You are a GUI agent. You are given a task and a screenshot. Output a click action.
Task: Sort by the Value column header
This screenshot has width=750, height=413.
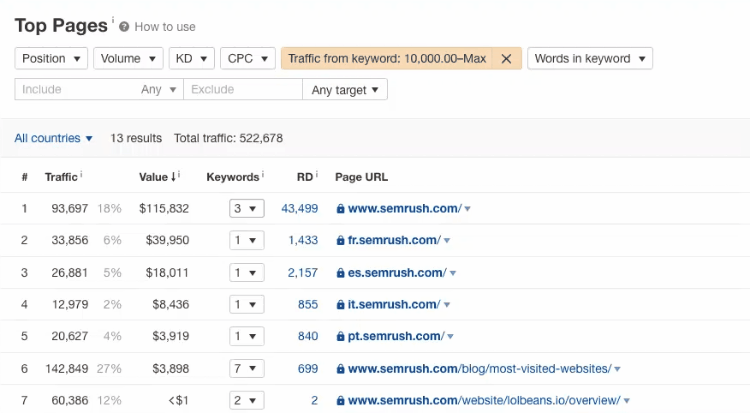click(x=157, y=177)
